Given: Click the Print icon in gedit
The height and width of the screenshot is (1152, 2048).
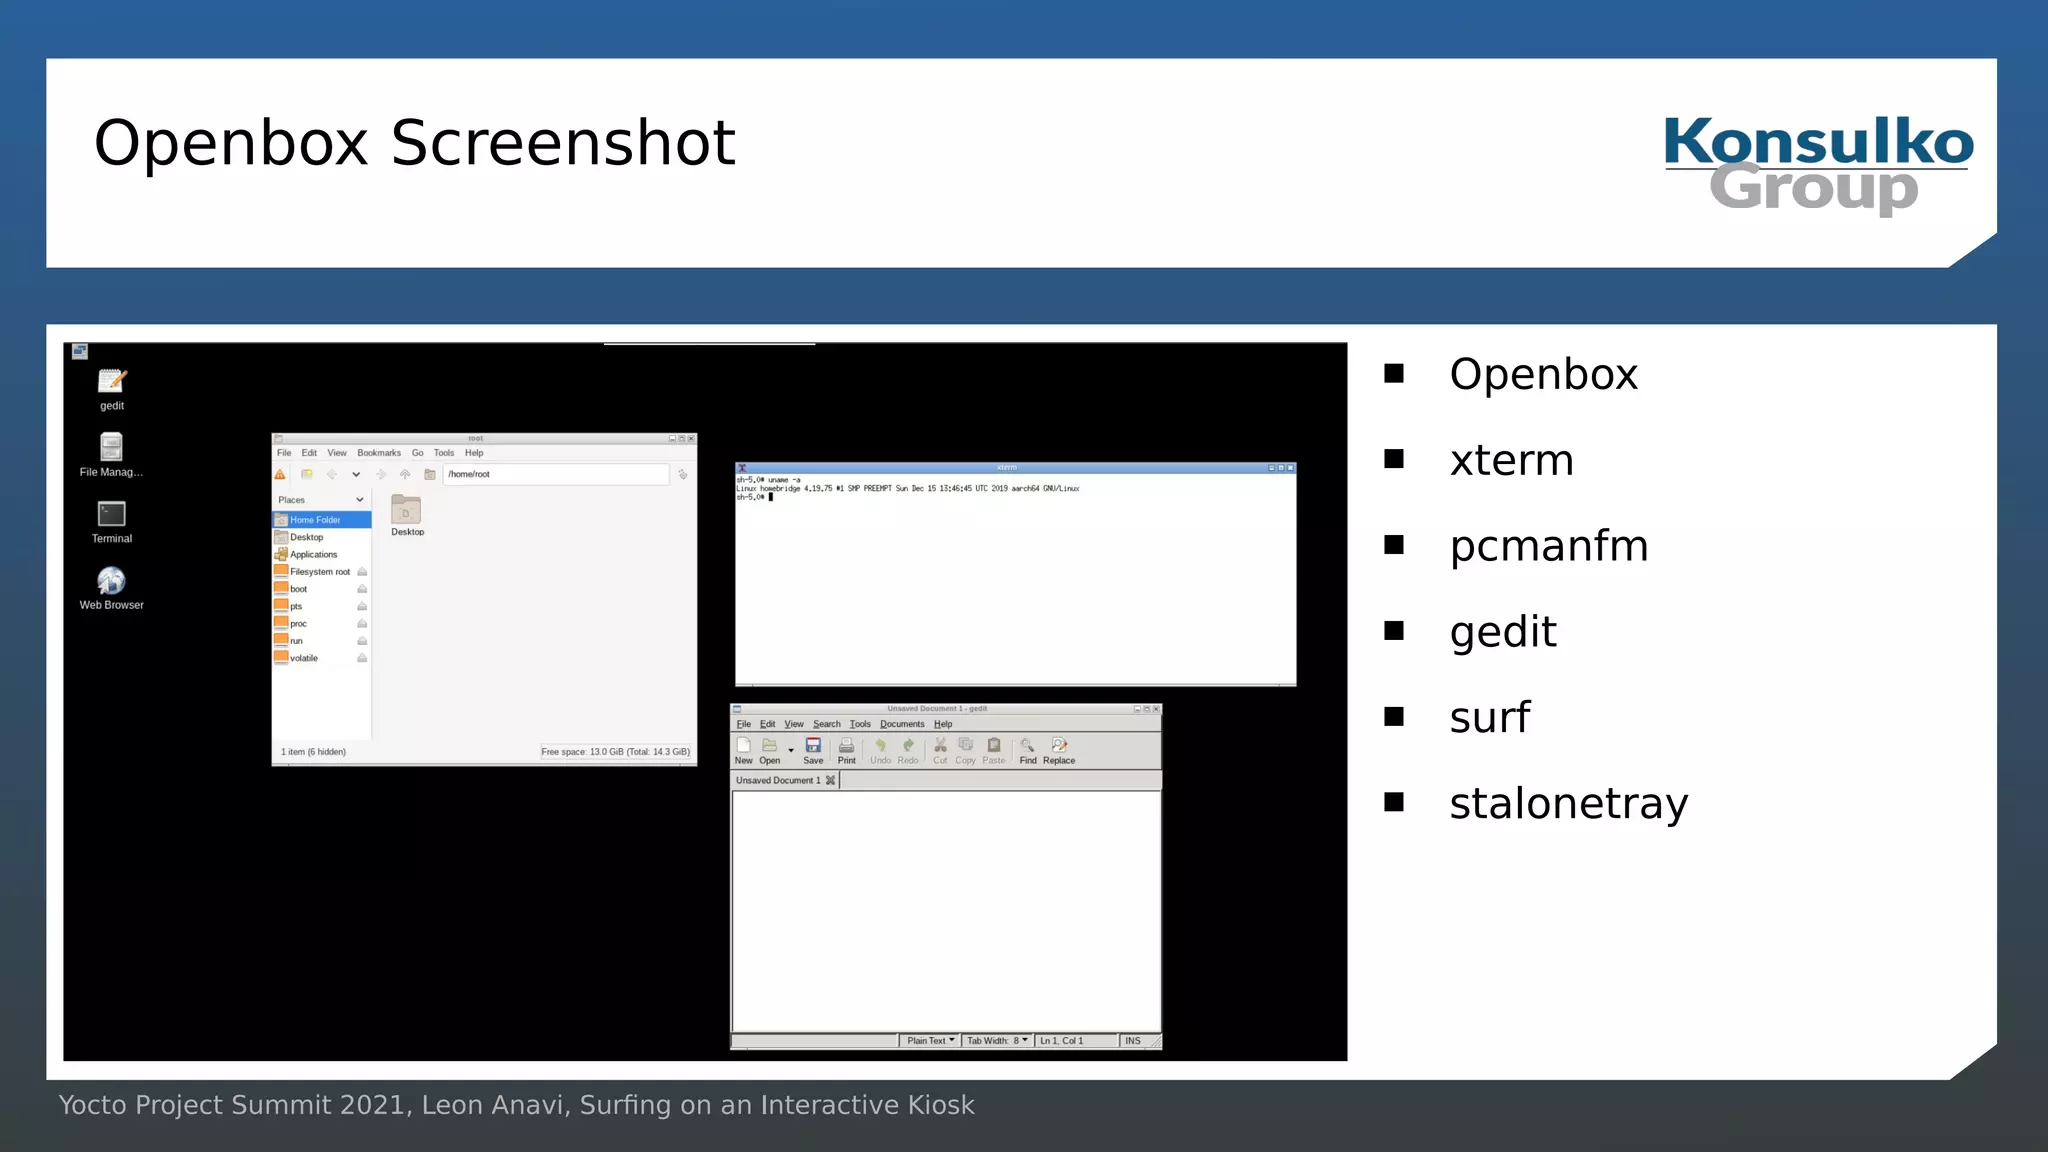Looking at the screenshot, I should click(846, 746).
